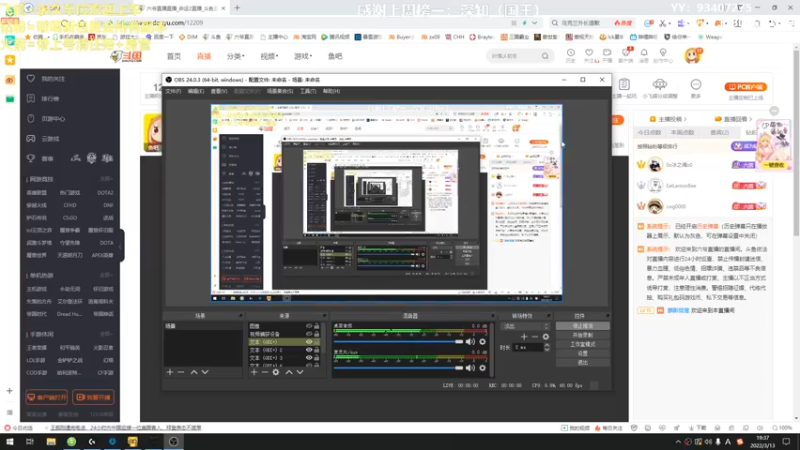Viewport: 800px width, 450px height.
Task: Add a new scene with the plus icon
Action: point(170,372)
